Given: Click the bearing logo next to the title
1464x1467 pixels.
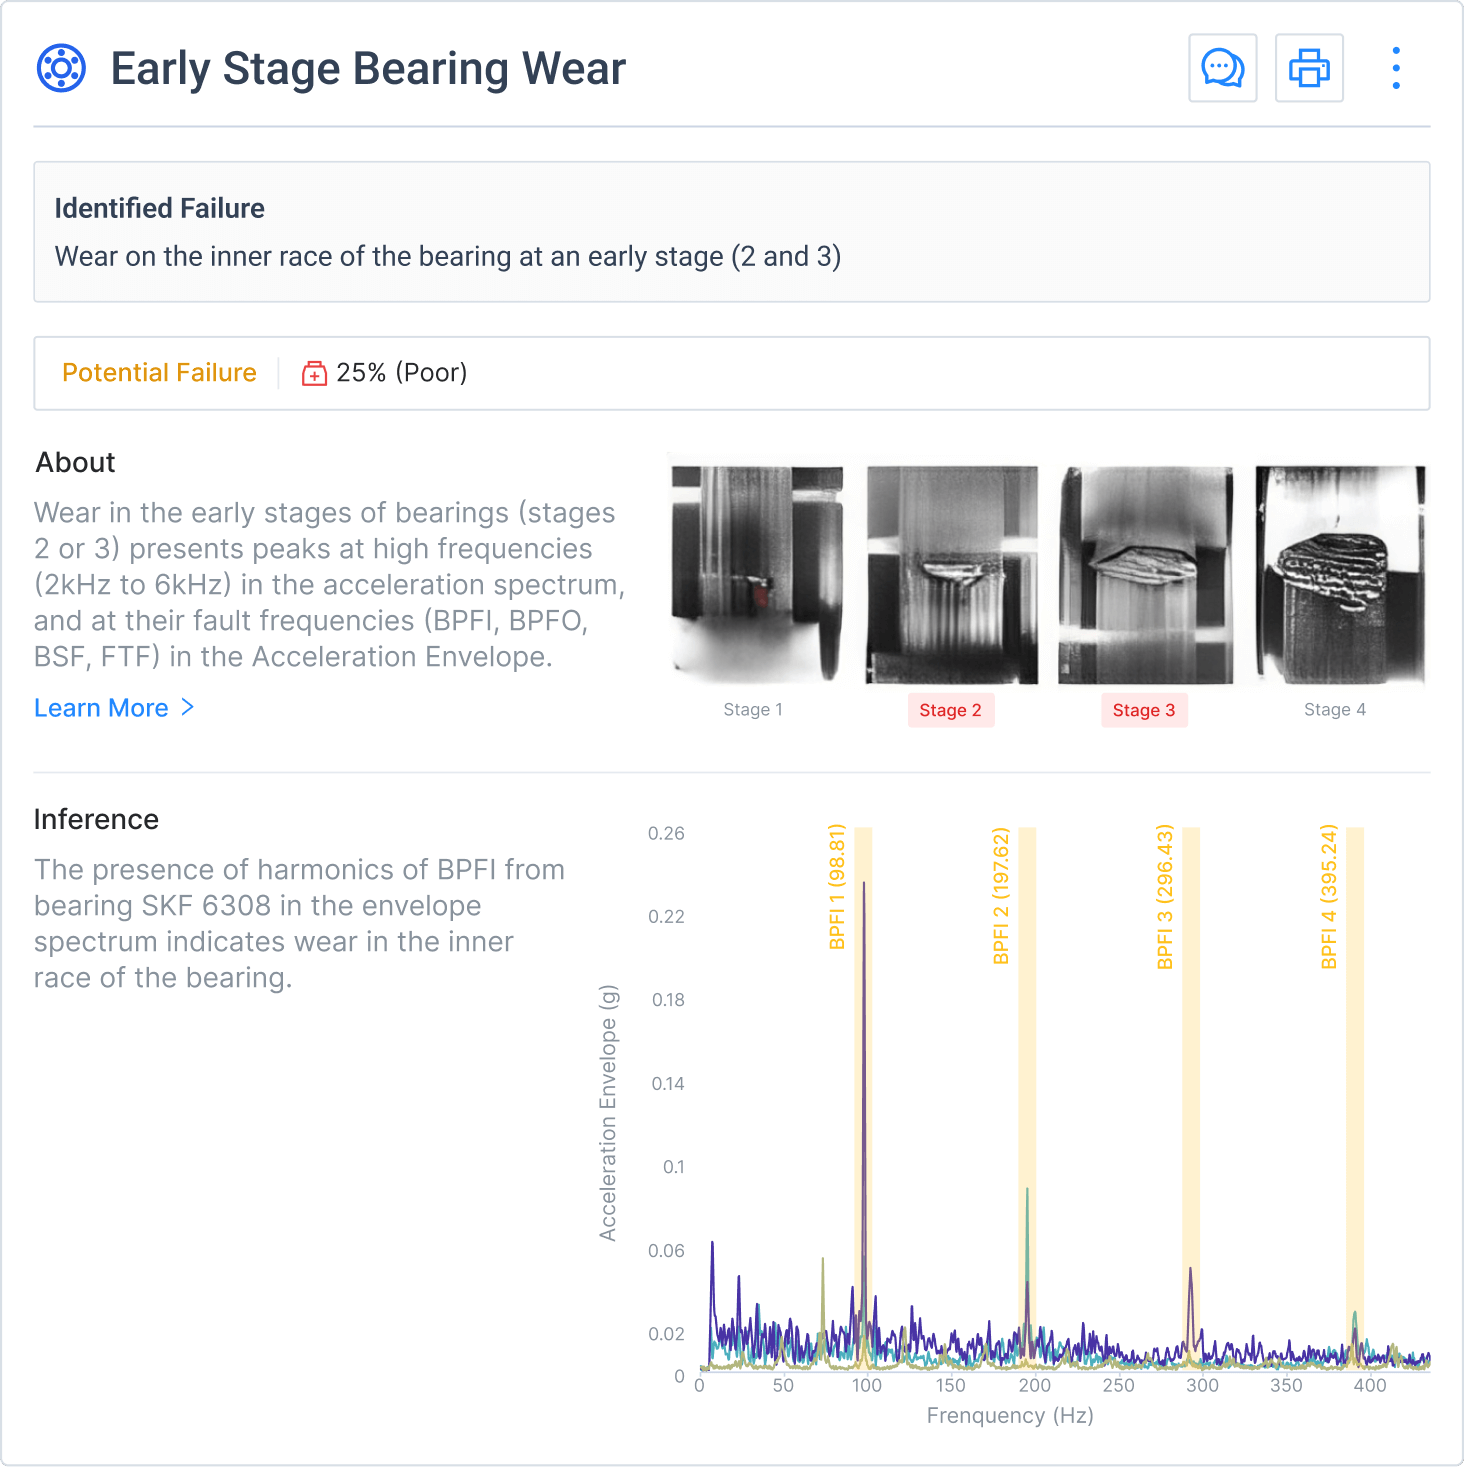Looking at the screenshot, I should (61, 68).
